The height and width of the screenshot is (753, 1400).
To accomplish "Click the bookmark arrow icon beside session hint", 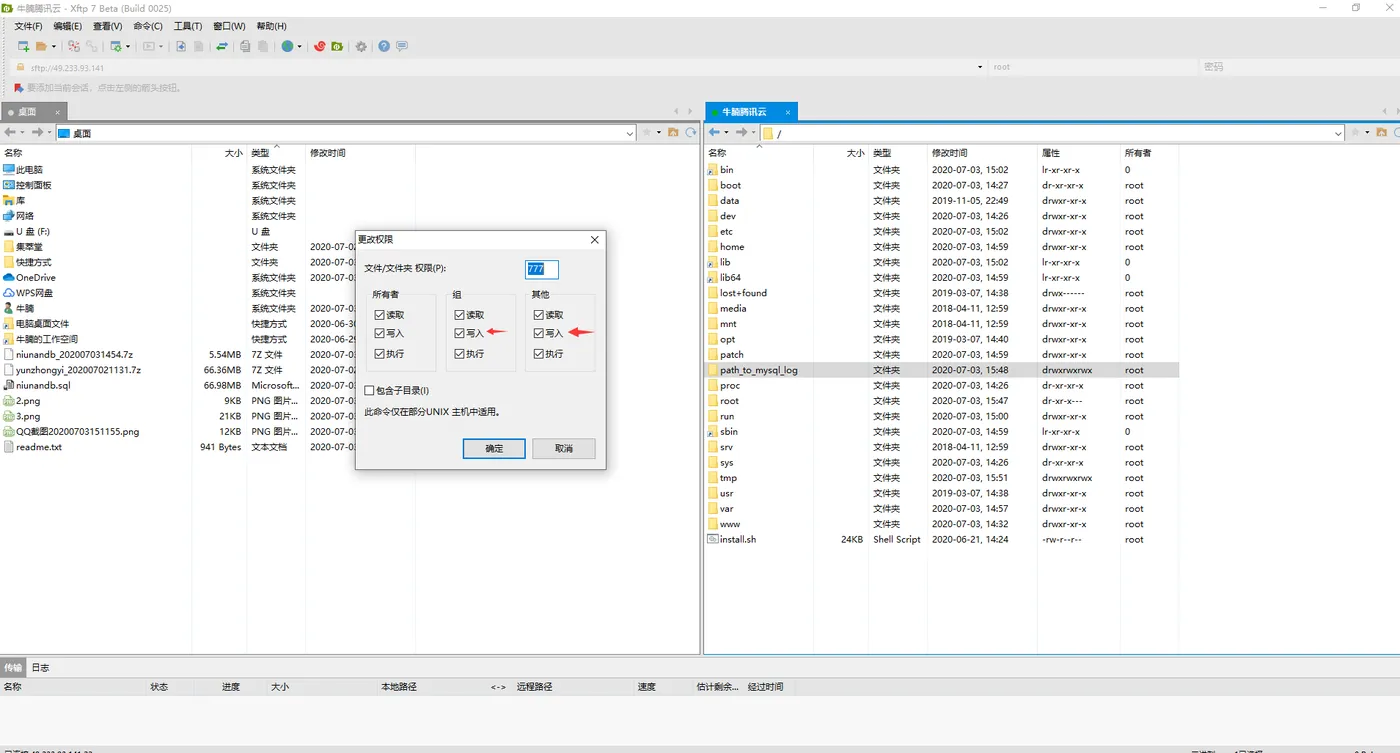I will 19,88.
